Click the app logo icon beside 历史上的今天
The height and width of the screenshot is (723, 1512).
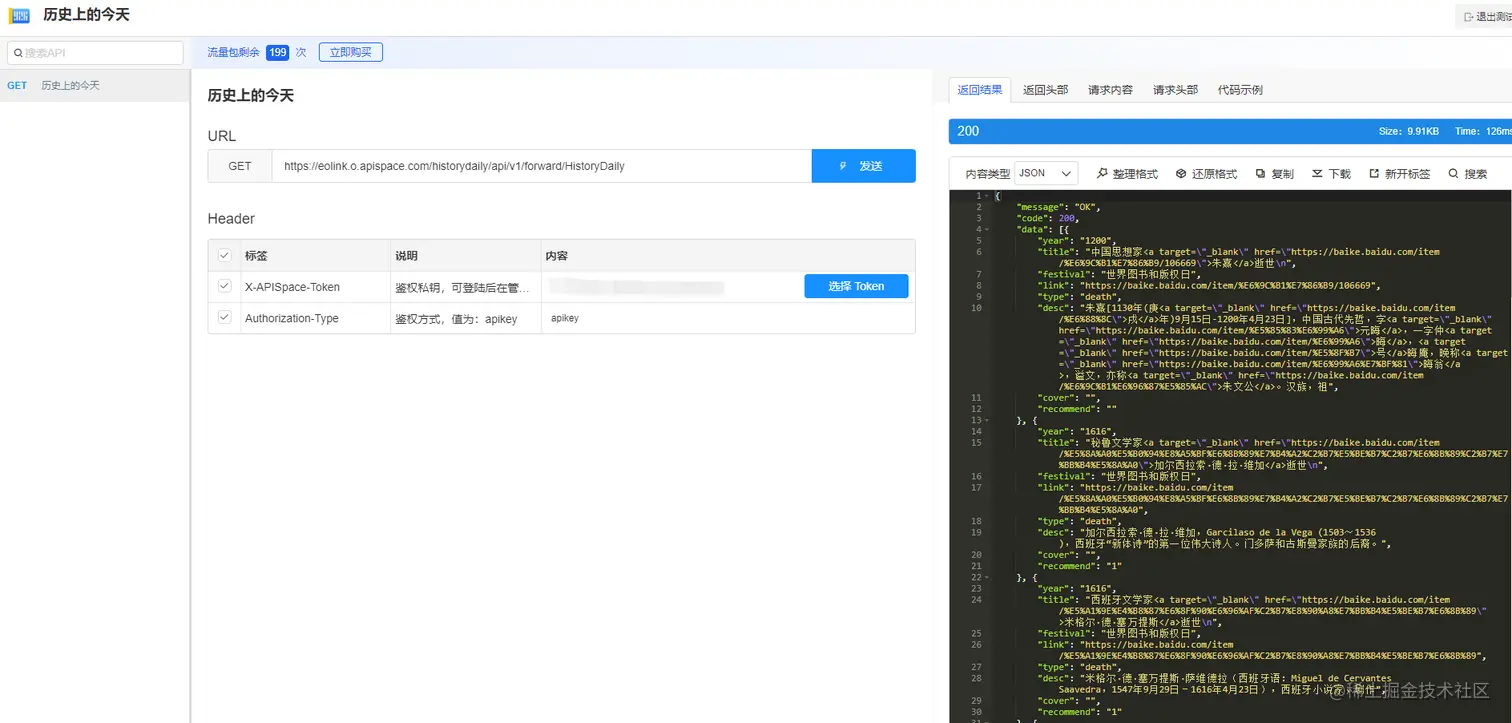[20, 16]
